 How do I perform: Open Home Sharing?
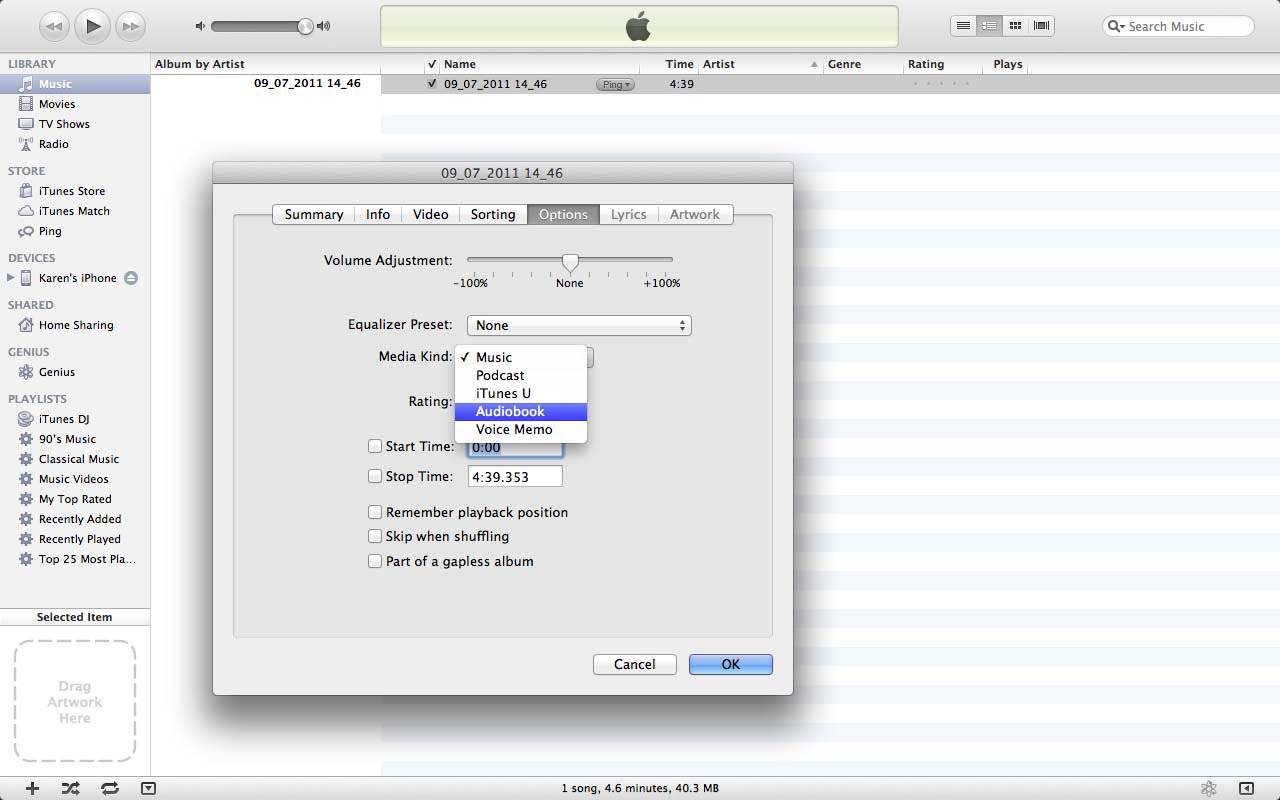click(75, 325)
